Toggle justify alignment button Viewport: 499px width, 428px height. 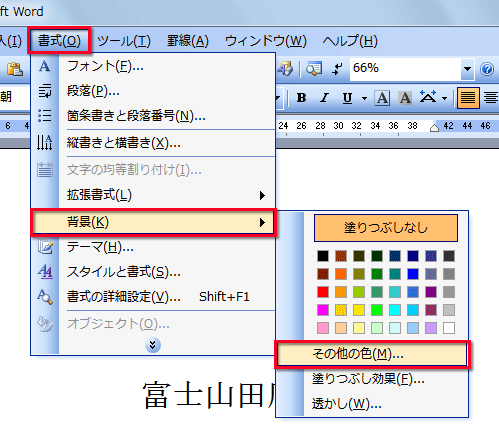pos(468,98)
